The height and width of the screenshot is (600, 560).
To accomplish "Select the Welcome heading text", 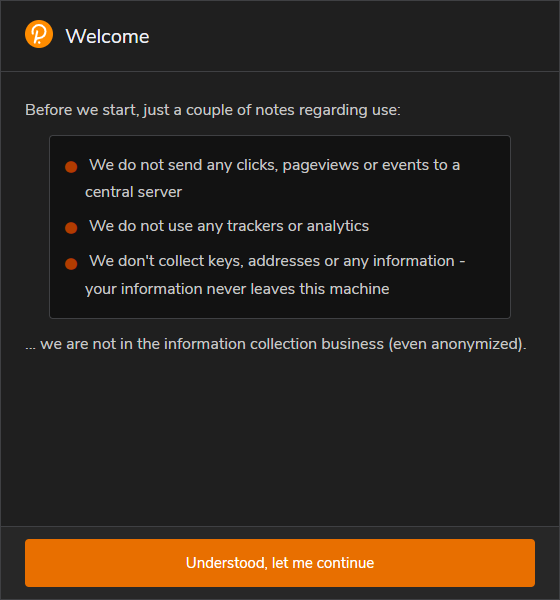I will [107, 37].
